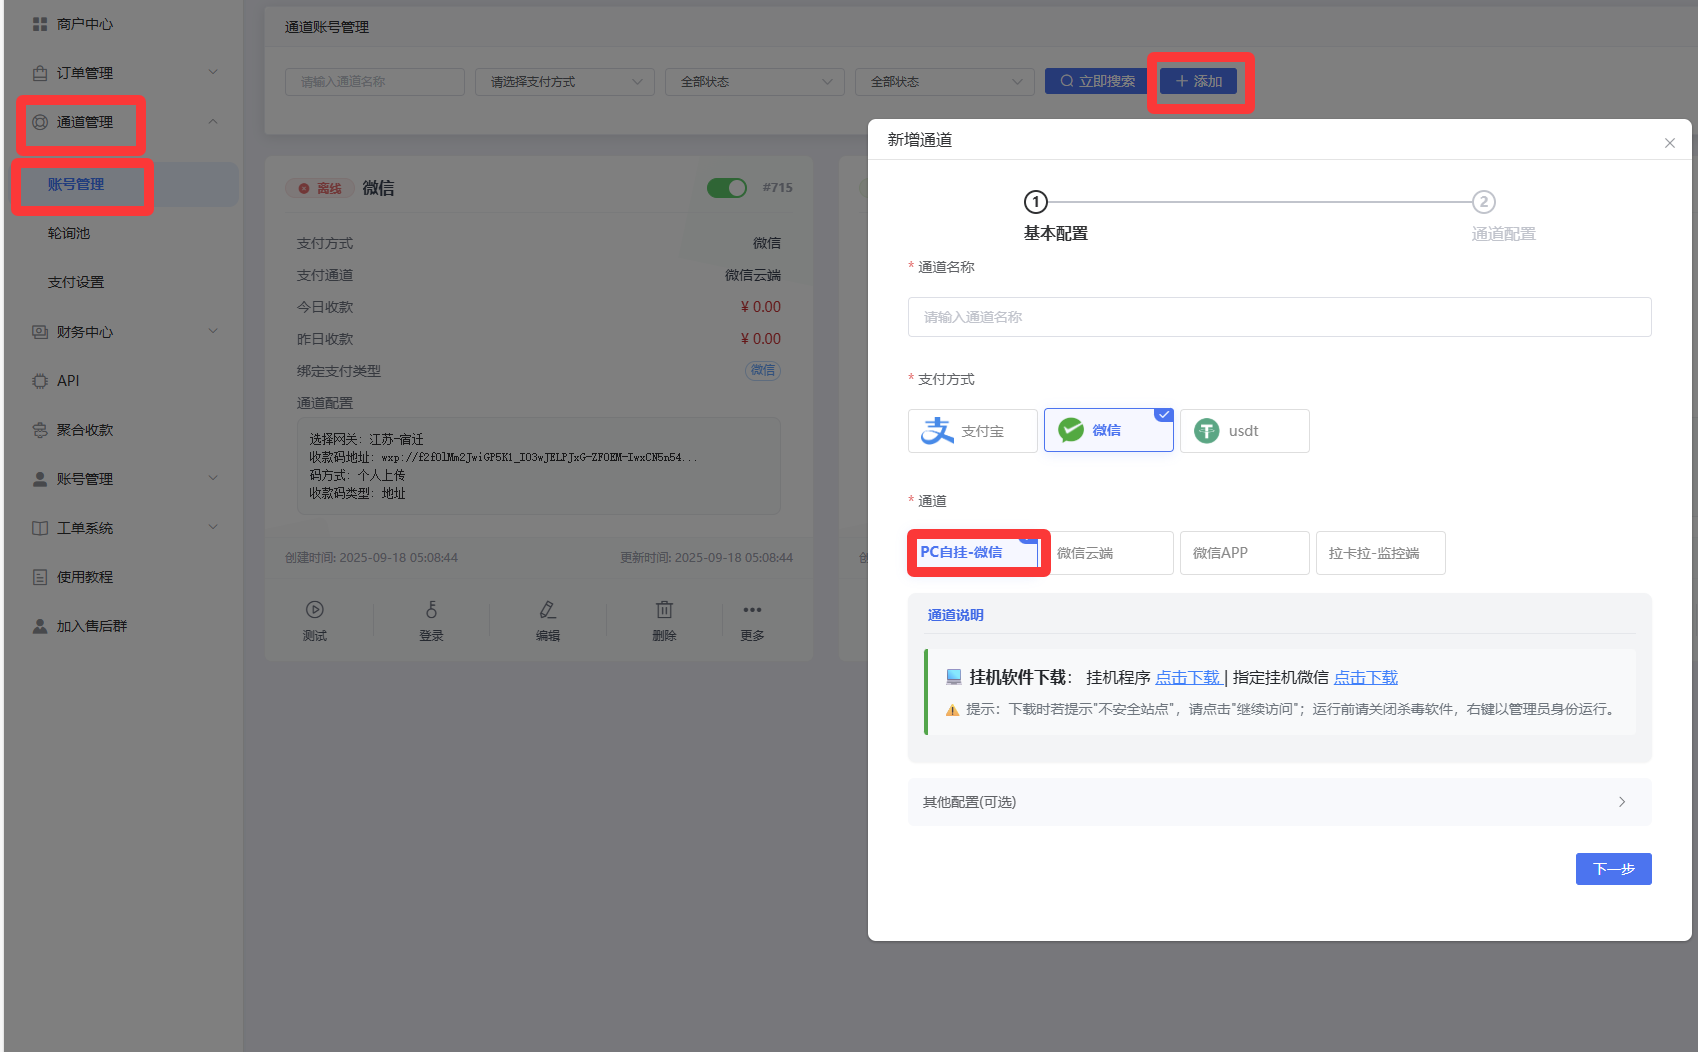Open the API sidebar item
1698x1052 pixels.
[x=68, y=381]
